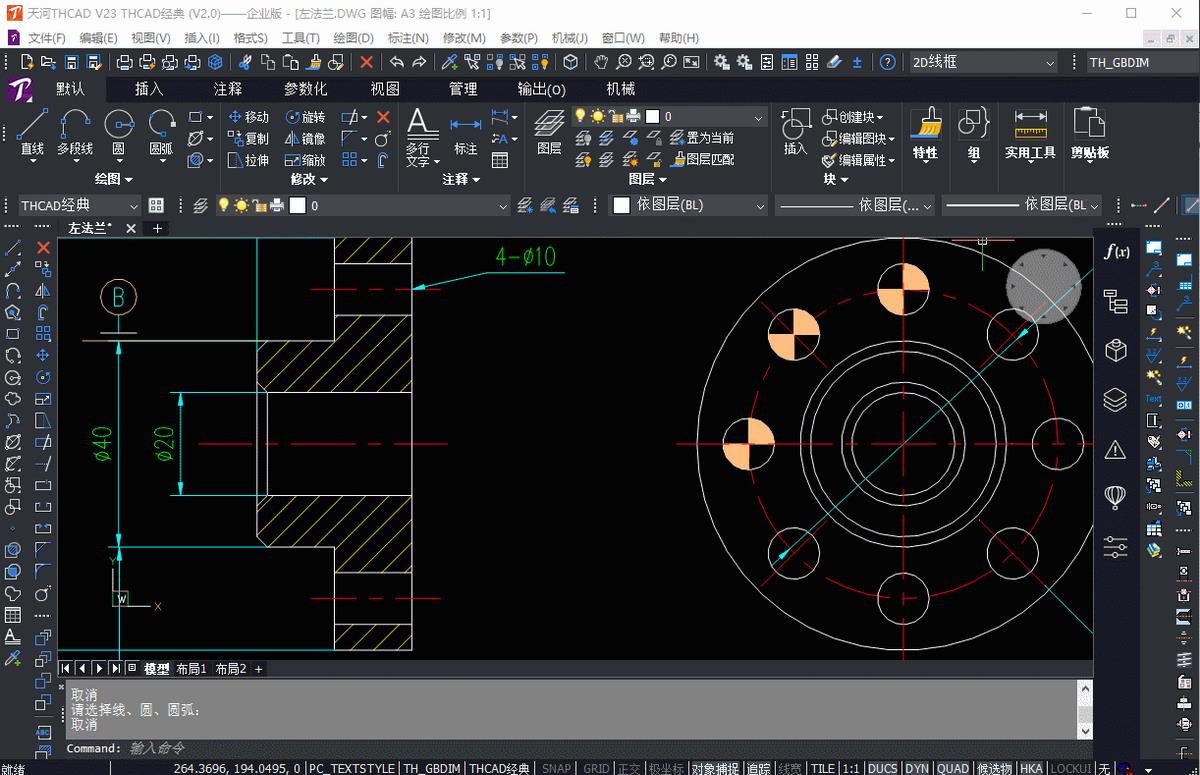Expand the THCAD经典 workspace dropdown

(80, 205)
